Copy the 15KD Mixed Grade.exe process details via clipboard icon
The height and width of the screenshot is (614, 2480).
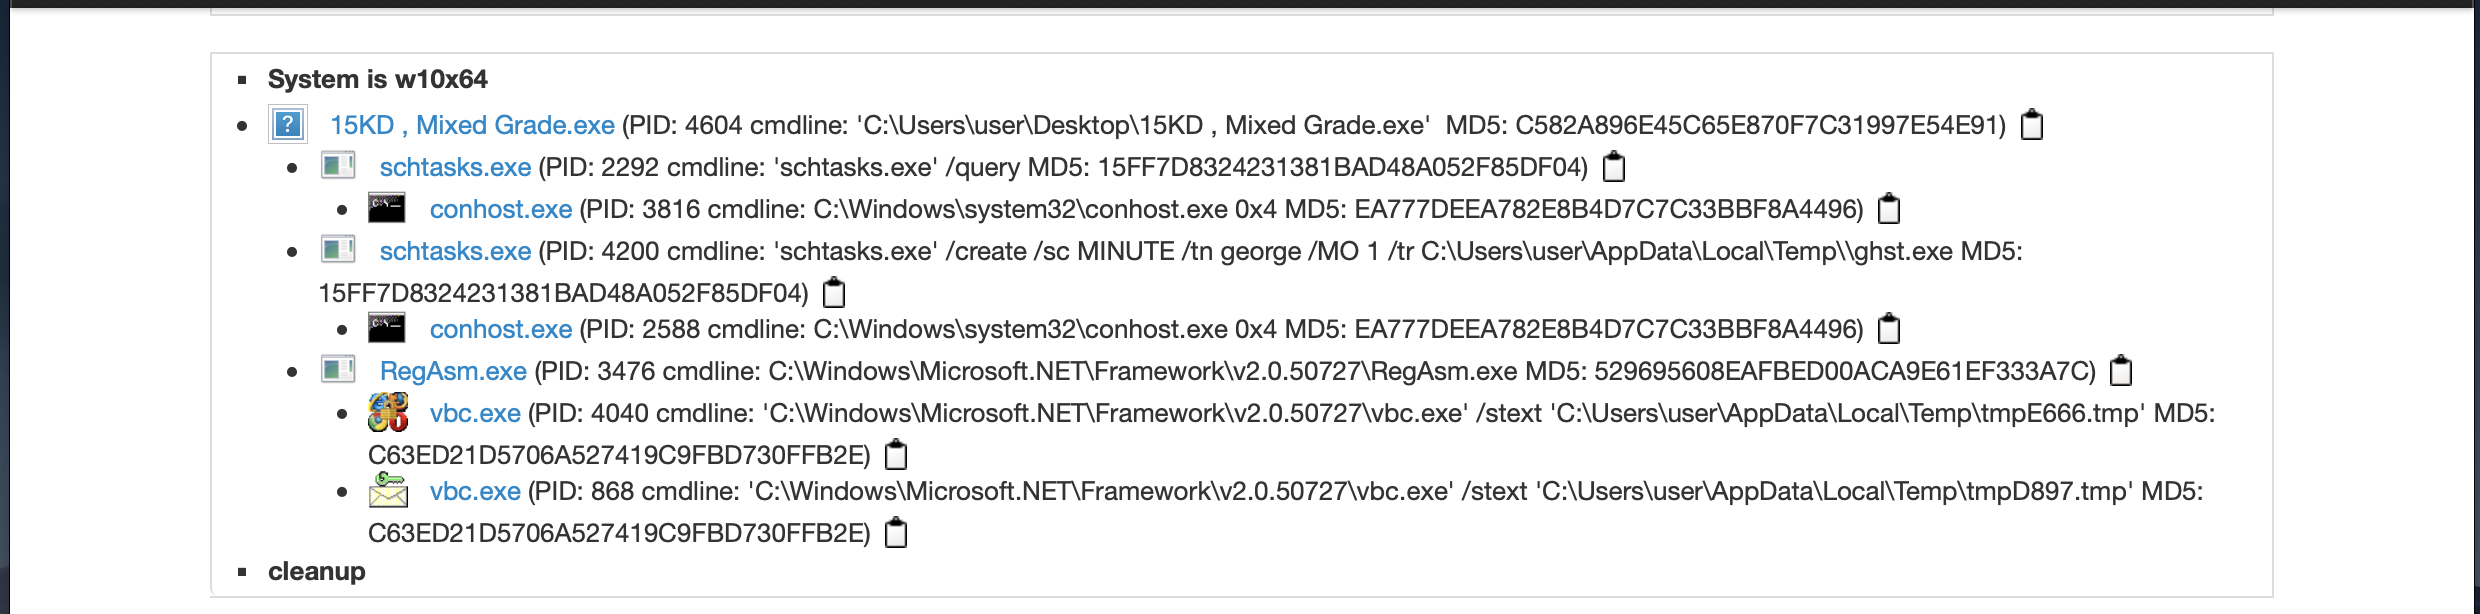tap(2031, 125)
